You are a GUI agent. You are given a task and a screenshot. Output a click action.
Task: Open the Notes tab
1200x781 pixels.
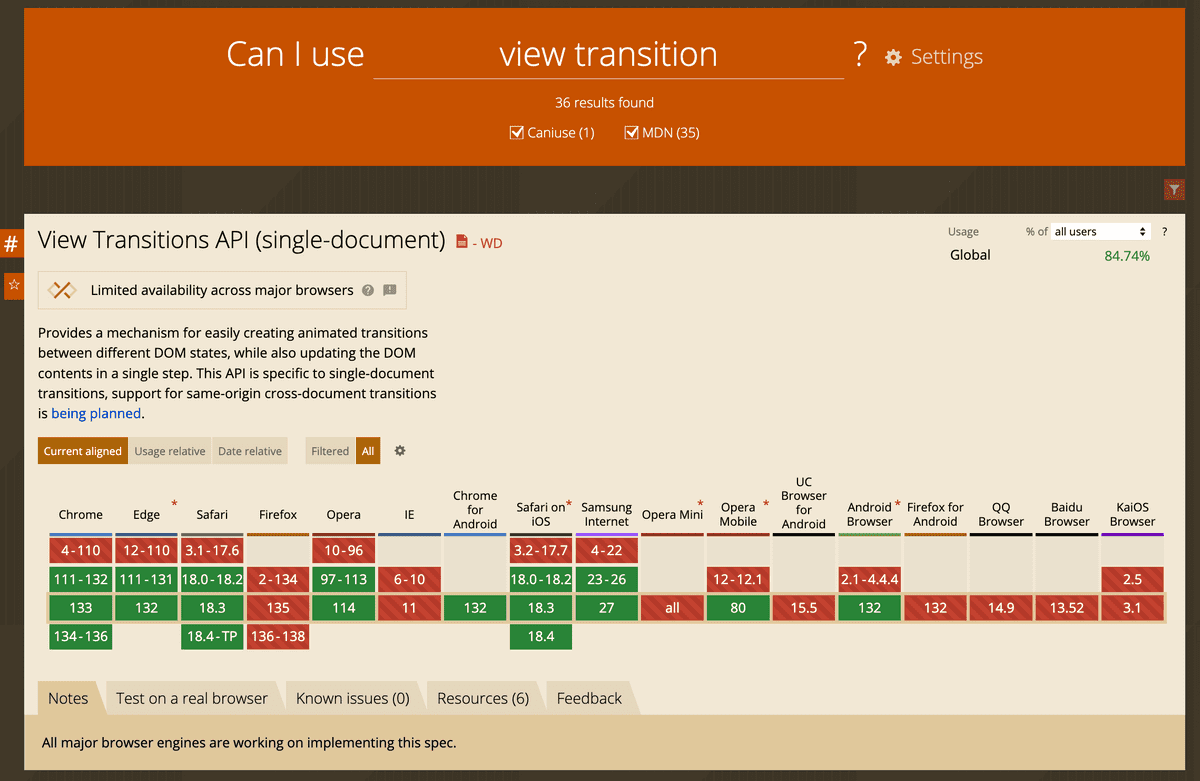point(68,699)
